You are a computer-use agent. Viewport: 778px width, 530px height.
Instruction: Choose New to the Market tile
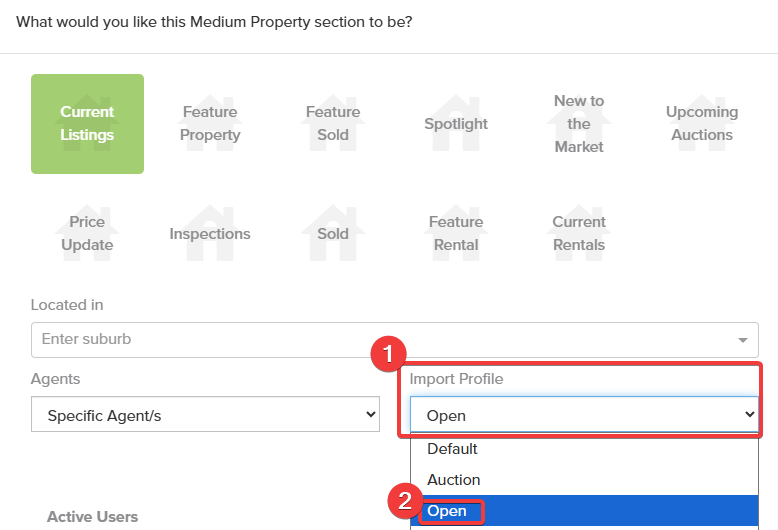pyautogui.click(x=579, y=124)
